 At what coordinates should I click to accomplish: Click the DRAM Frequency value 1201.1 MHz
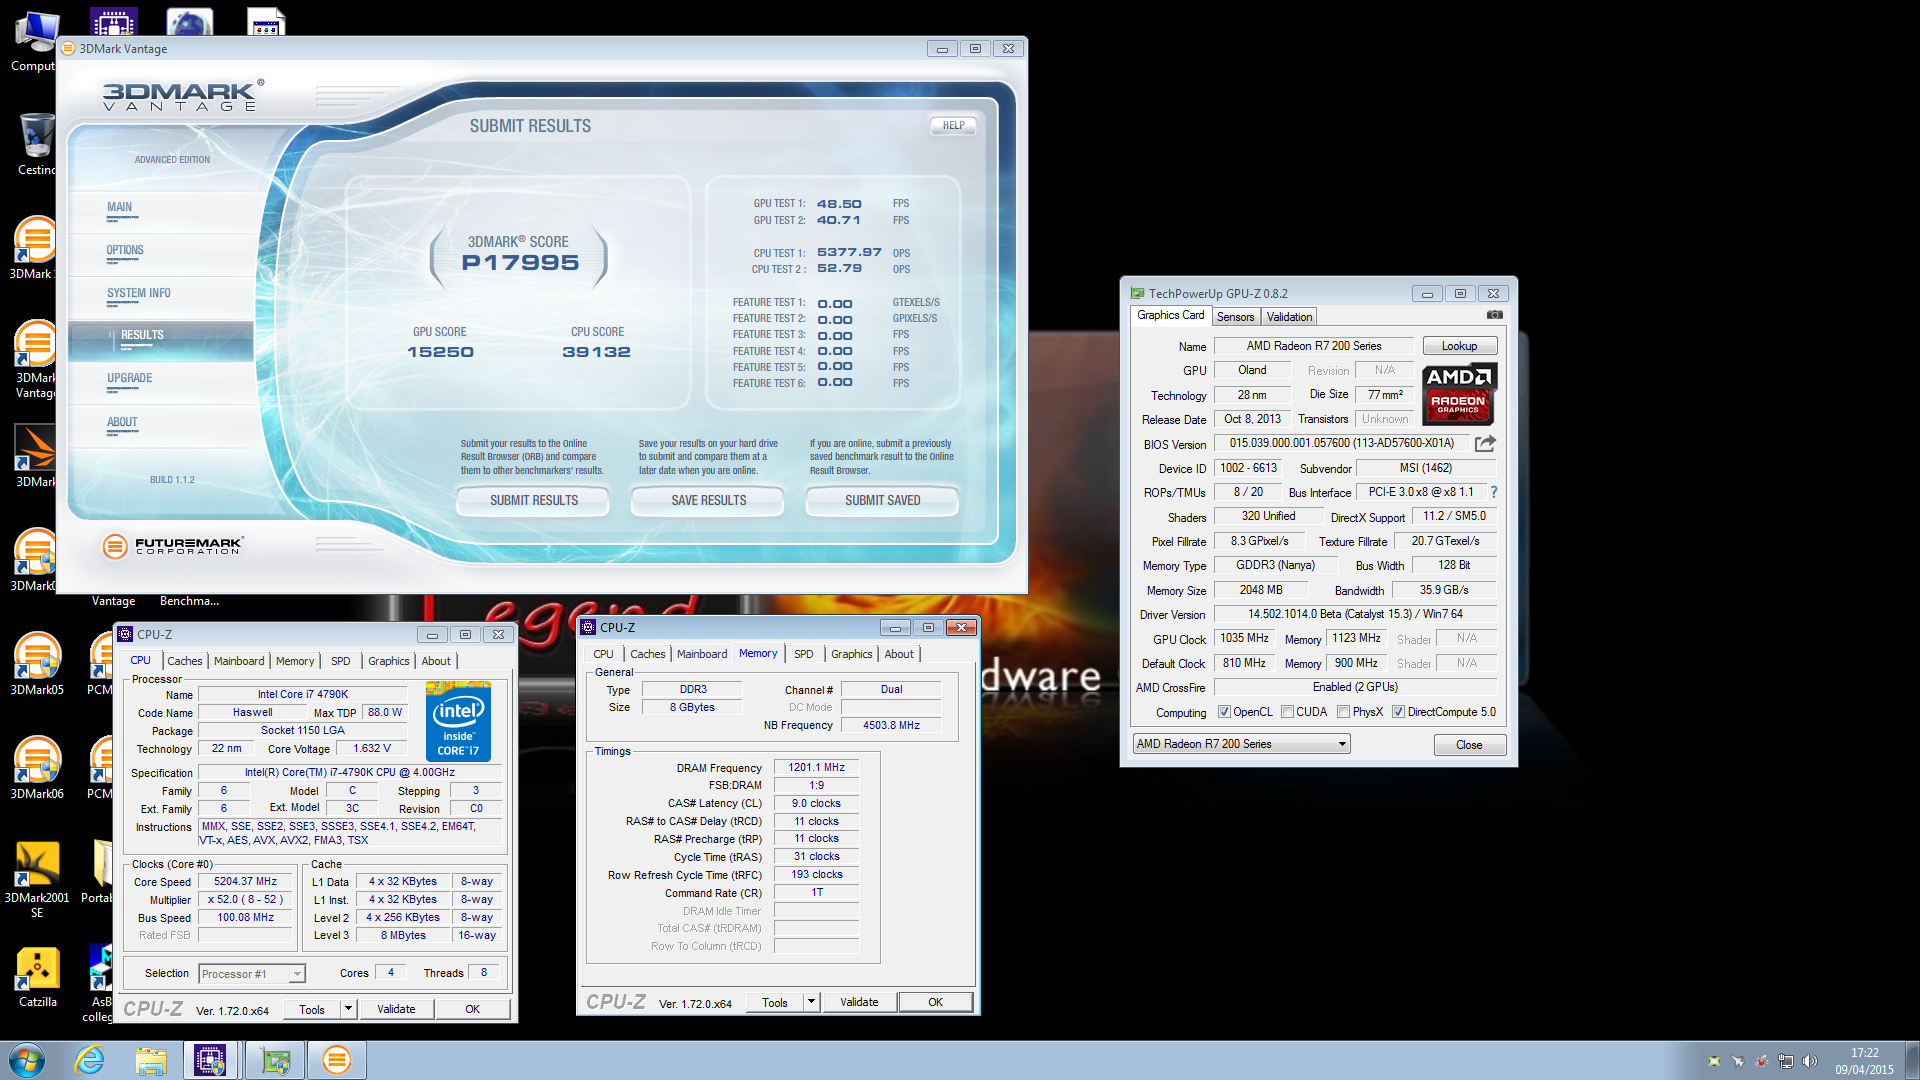point(816,768)
